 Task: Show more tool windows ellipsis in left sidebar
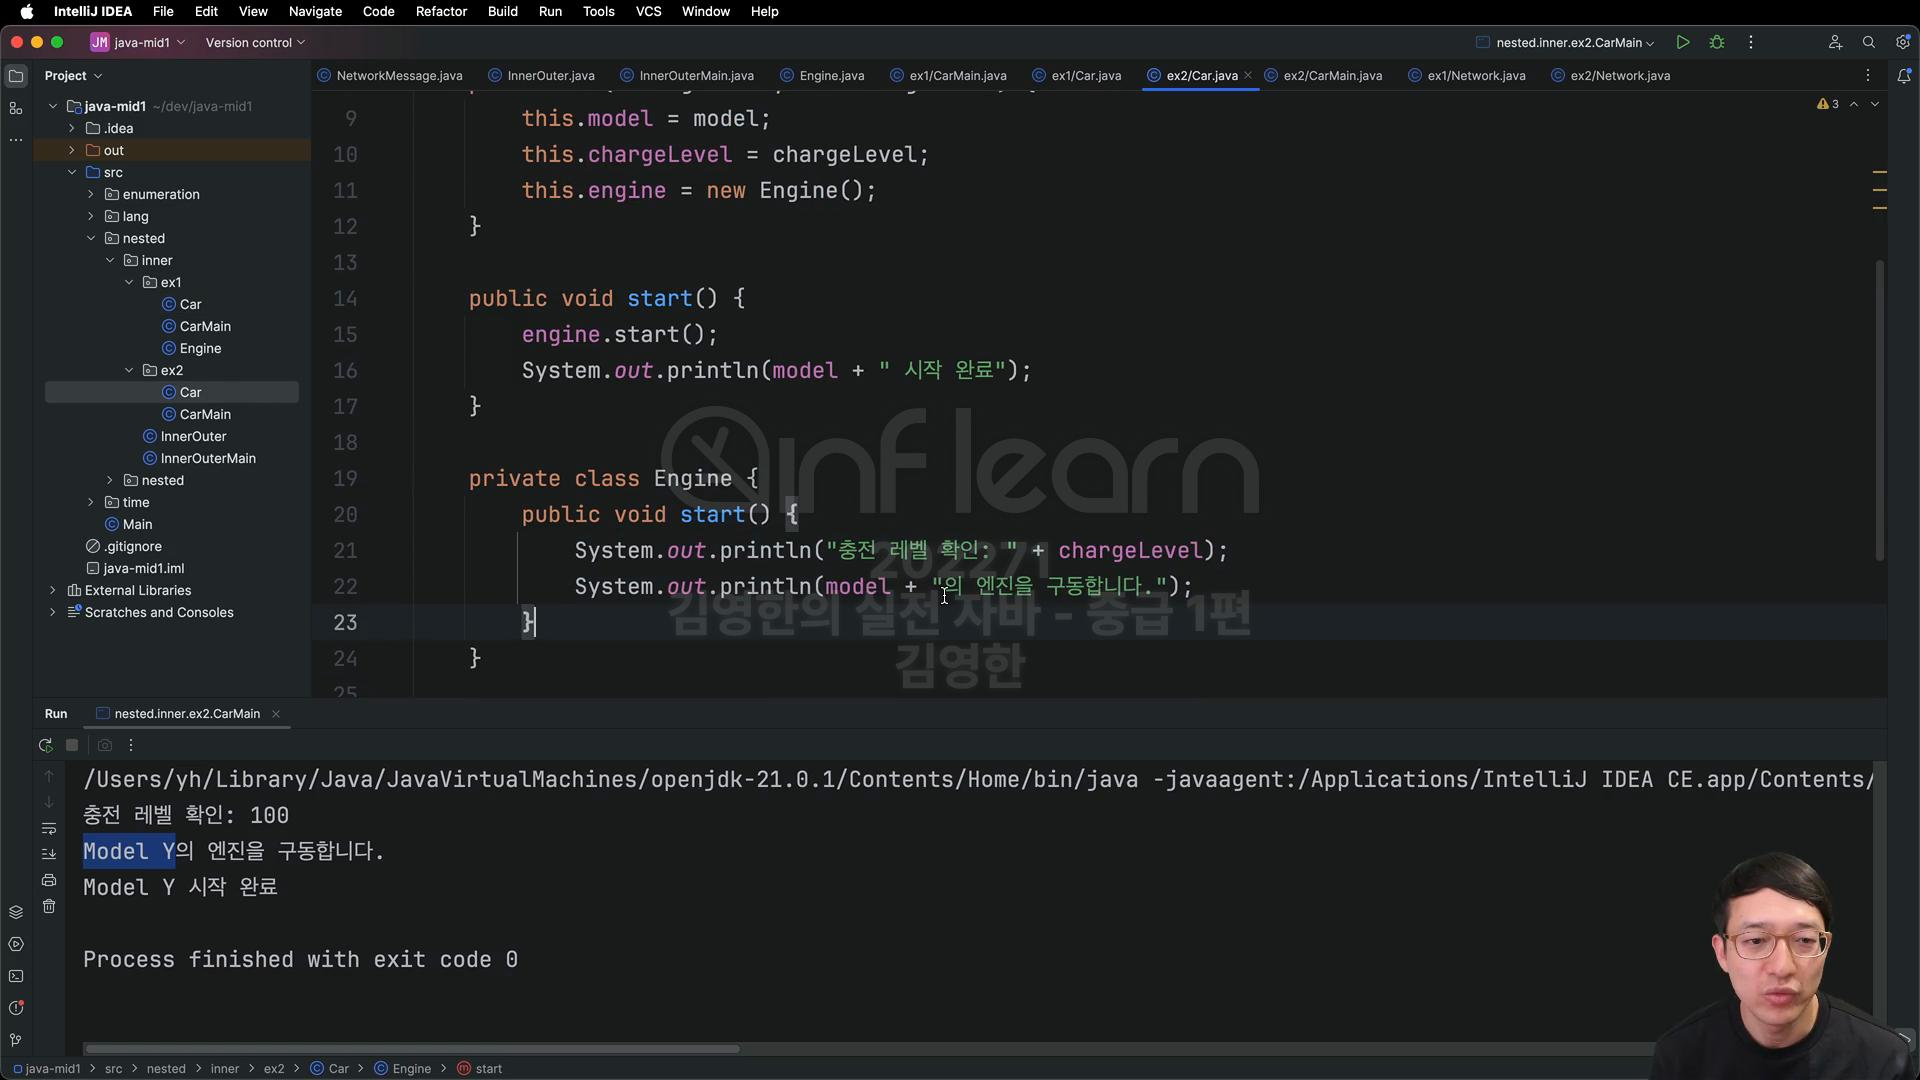tap(16, 140)
